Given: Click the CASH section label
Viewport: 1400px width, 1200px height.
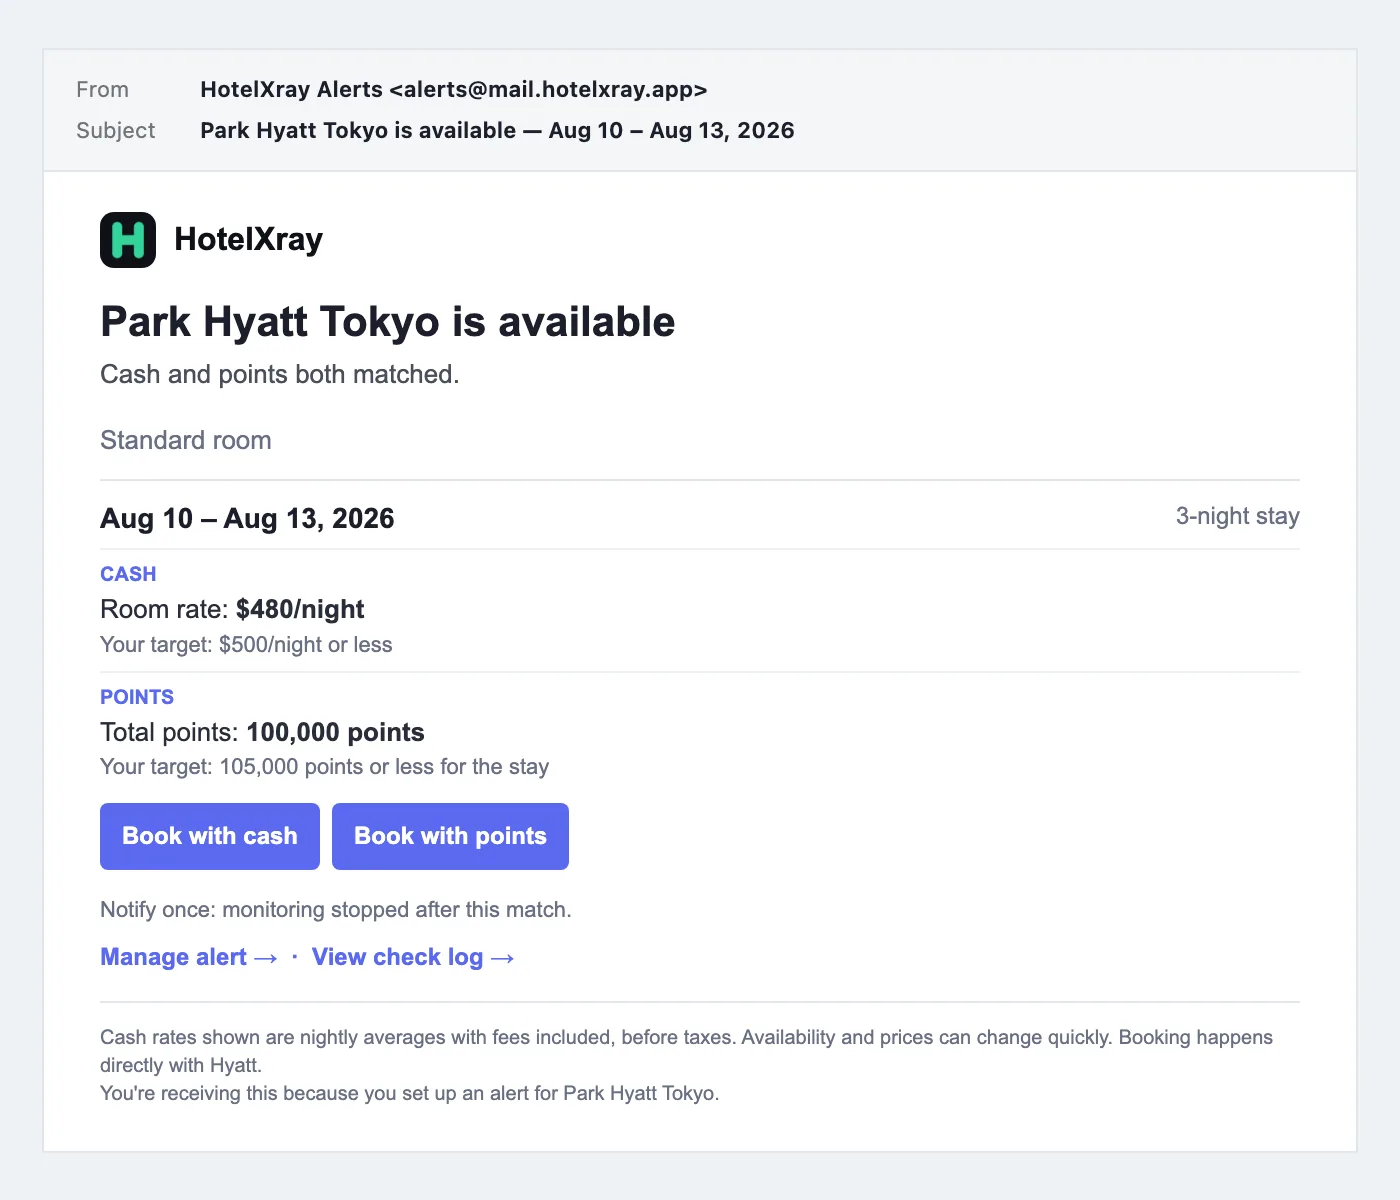Looking at the screenshot, I should pyautogui.click(x=128, y=574).
